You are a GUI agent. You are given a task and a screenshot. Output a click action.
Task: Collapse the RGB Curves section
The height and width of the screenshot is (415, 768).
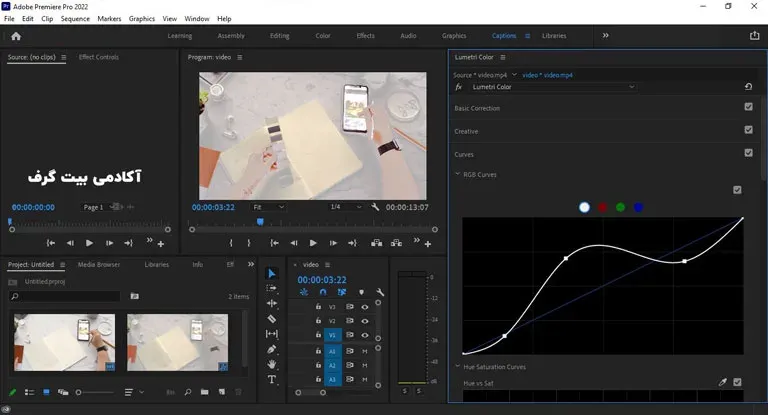click(x=457, y=174)
